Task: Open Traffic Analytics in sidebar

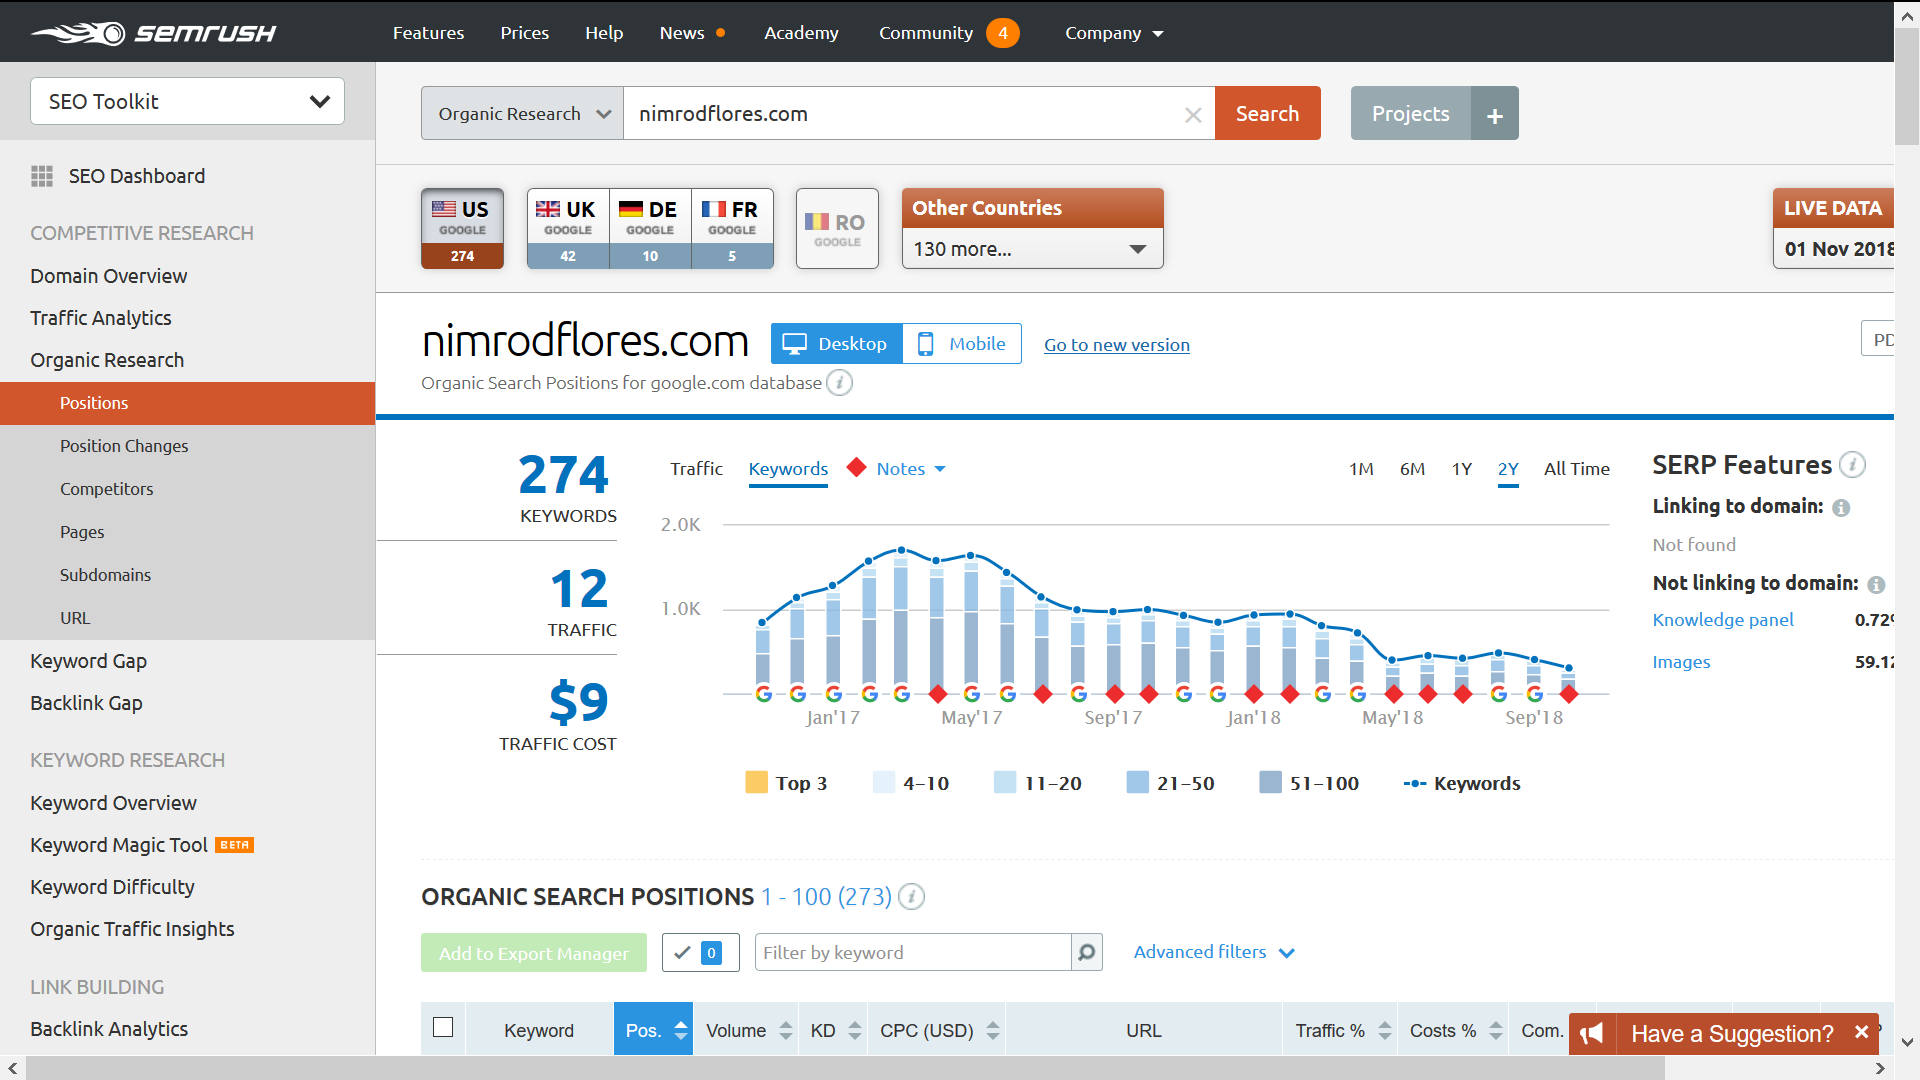Action: point(101,318)
